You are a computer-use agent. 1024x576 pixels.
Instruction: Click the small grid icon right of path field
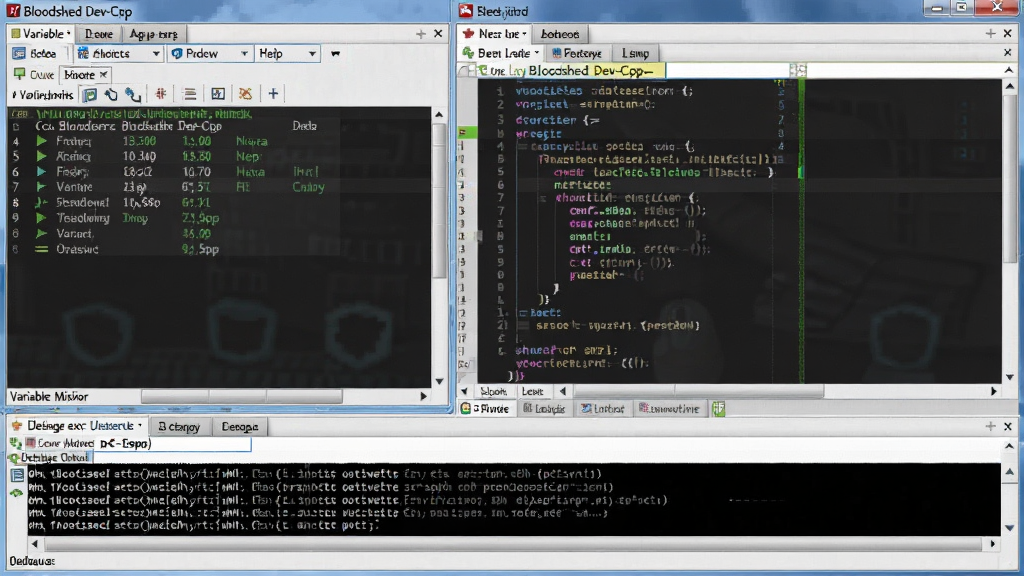(798, 71)
